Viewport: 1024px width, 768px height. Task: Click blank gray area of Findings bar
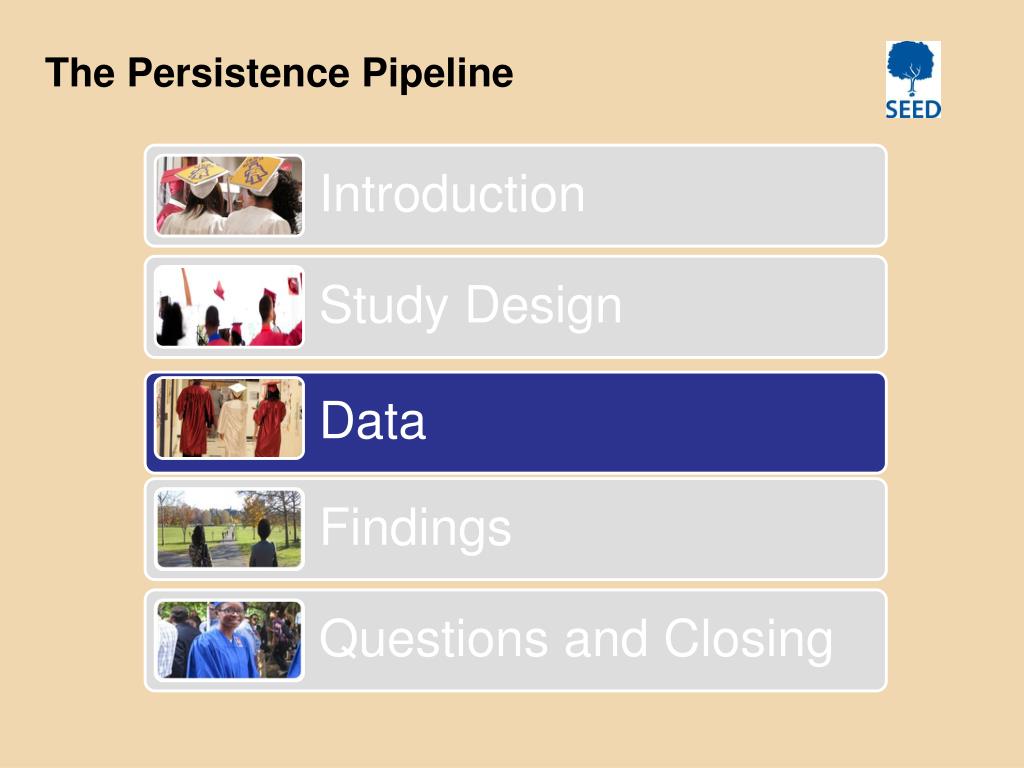click(692, 529)
